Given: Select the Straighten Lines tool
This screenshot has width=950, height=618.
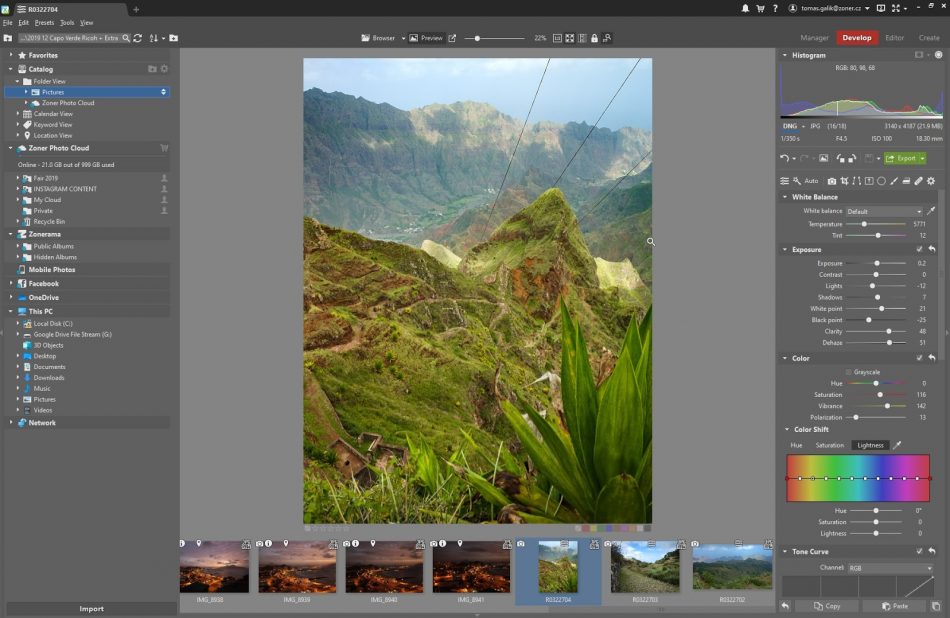Looking at the screenshot, I should pyautogui.click(x=856, y=181).
